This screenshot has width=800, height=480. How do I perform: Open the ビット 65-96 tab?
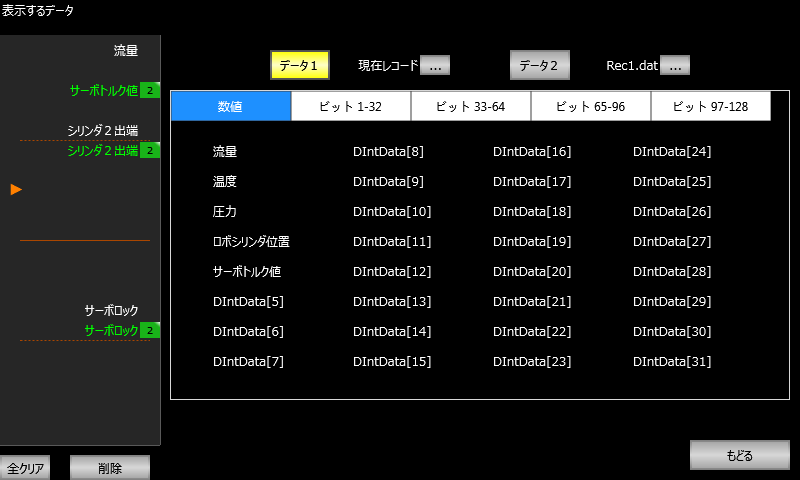[x=591, y=106]
